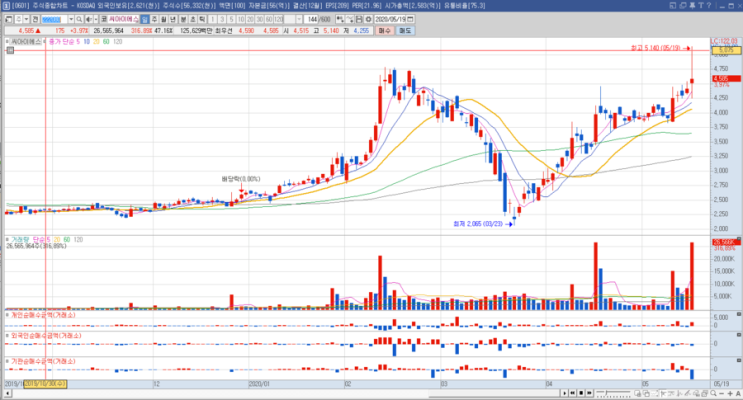Click the play button in bottom playback bar
743x400 pixels.
pyautogui.click(x=564, y=393)
